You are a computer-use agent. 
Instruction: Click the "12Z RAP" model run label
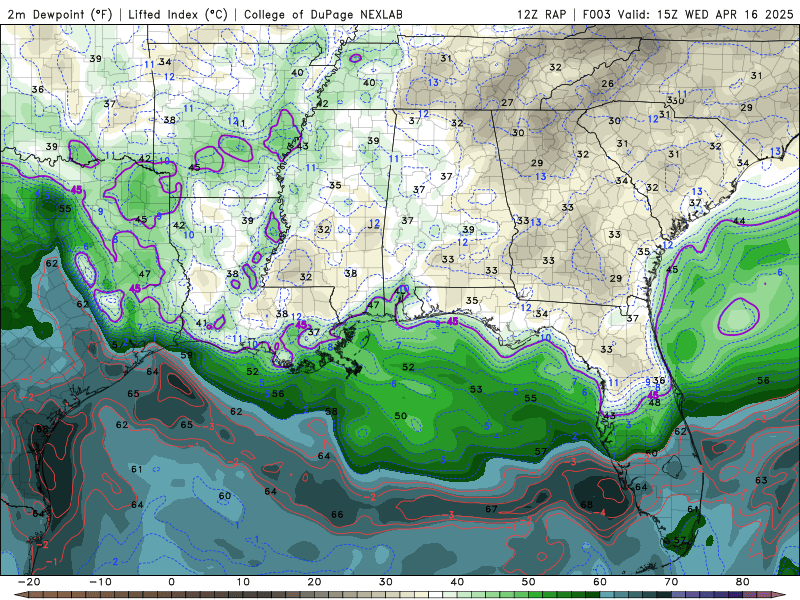(x=542, y=14)
